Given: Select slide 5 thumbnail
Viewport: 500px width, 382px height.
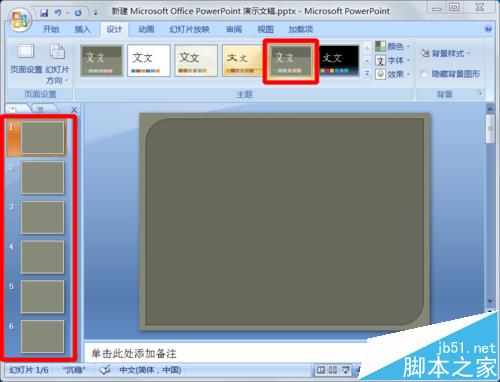Looking at the screenshot, I should pyautogui.click(x=42, y=297).
